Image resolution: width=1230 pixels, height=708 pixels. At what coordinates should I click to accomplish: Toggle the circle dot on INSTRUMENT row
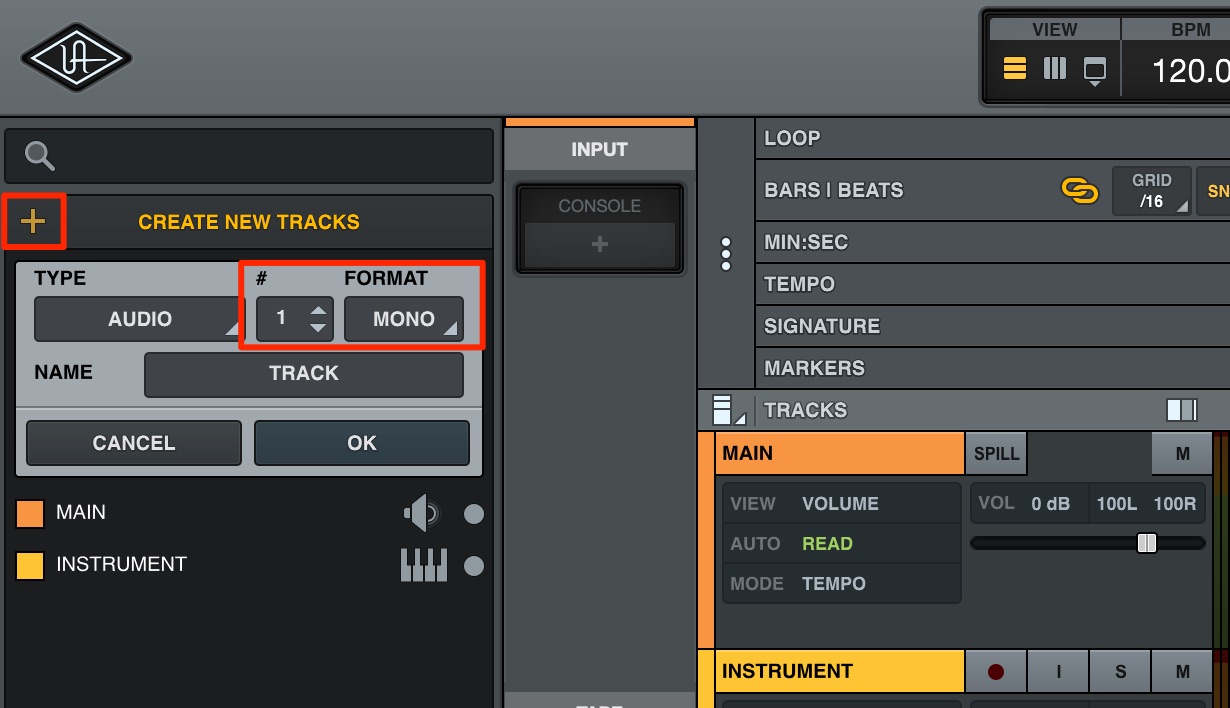474,566
